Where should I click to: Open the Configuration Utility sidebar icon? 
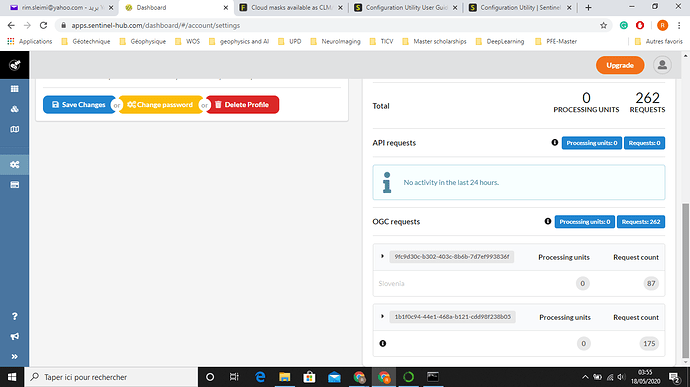pos(15,109)
